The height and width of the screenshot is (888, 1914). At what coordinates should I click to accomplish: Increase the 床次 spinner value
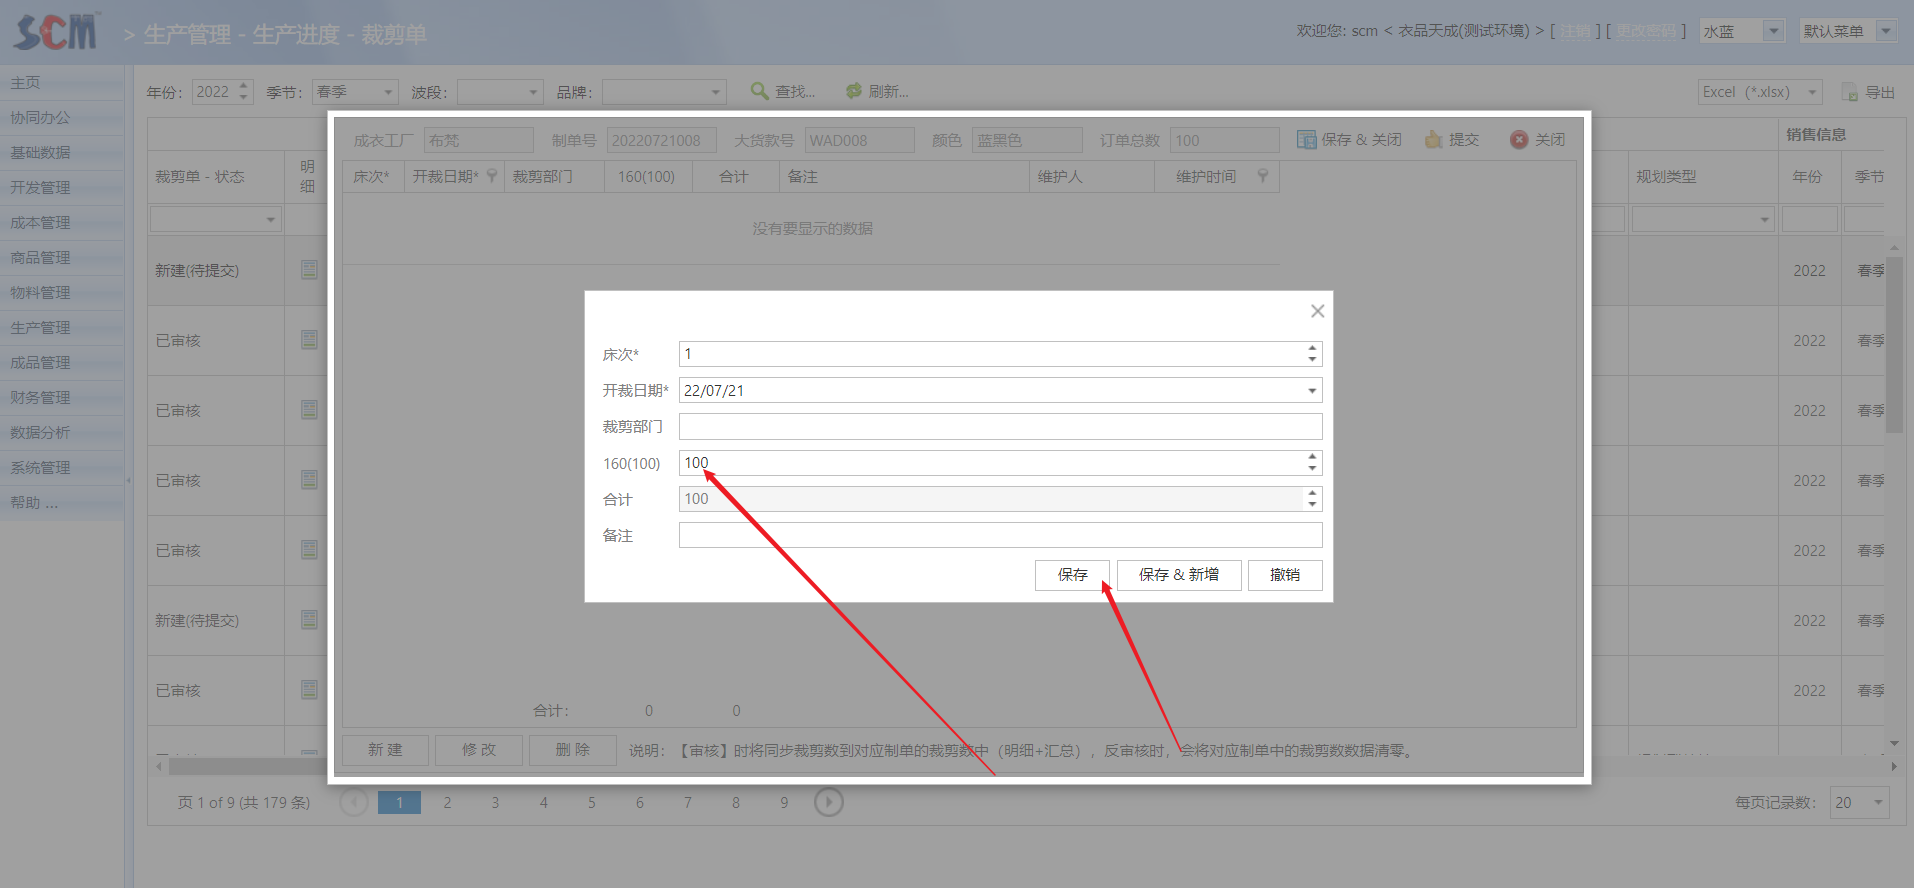1311,348
